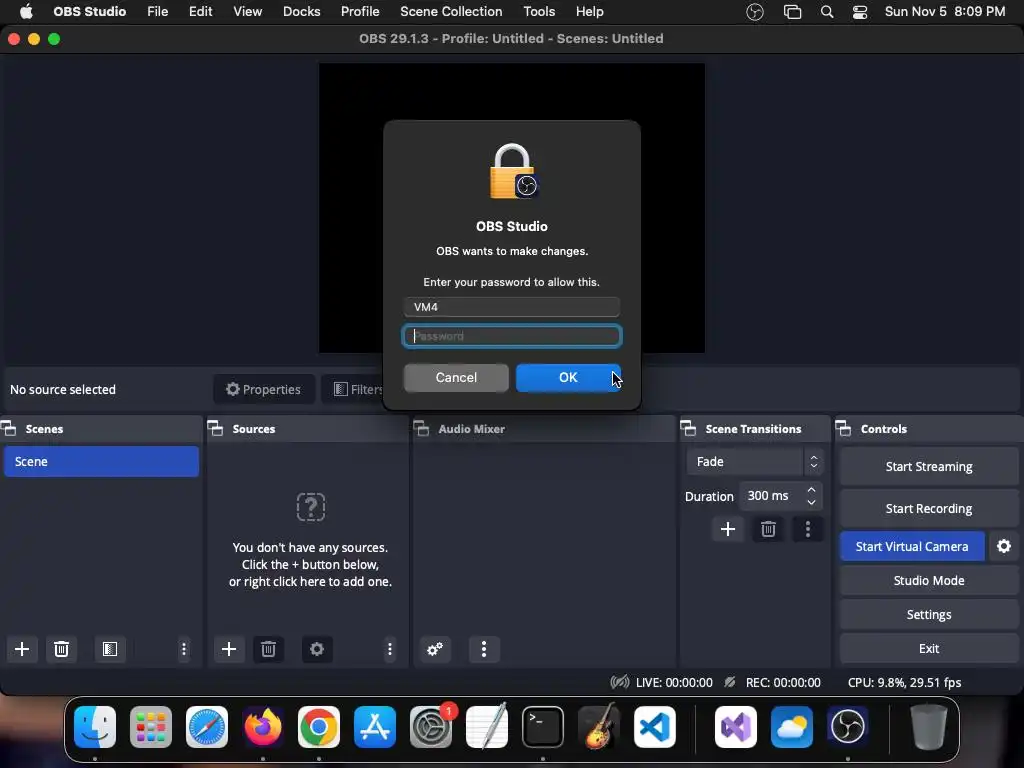The image size is (1024, 768).
Task: Launch Safari from the Dock
Action: (x=207, y=726)
